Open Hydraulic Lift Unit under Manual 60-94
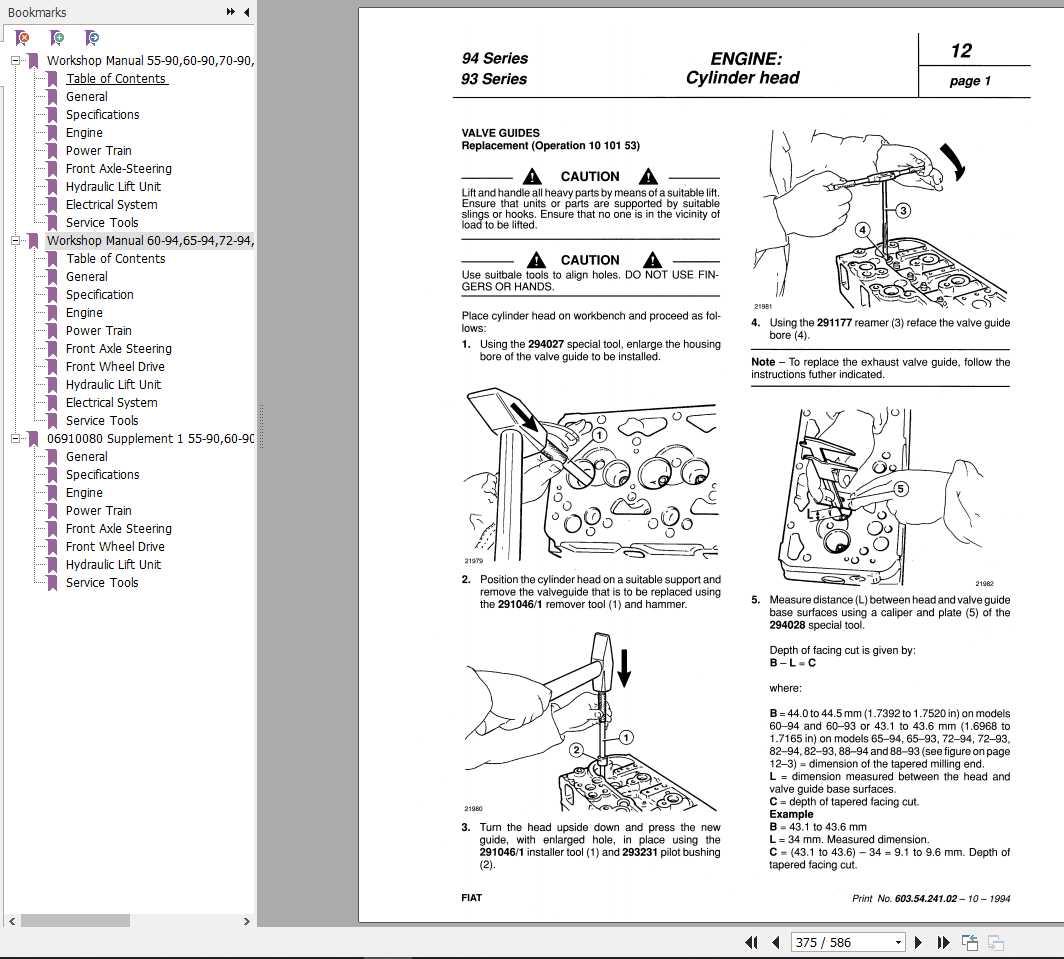This screenshot has height=959, width=1064. tap(113, 384)
